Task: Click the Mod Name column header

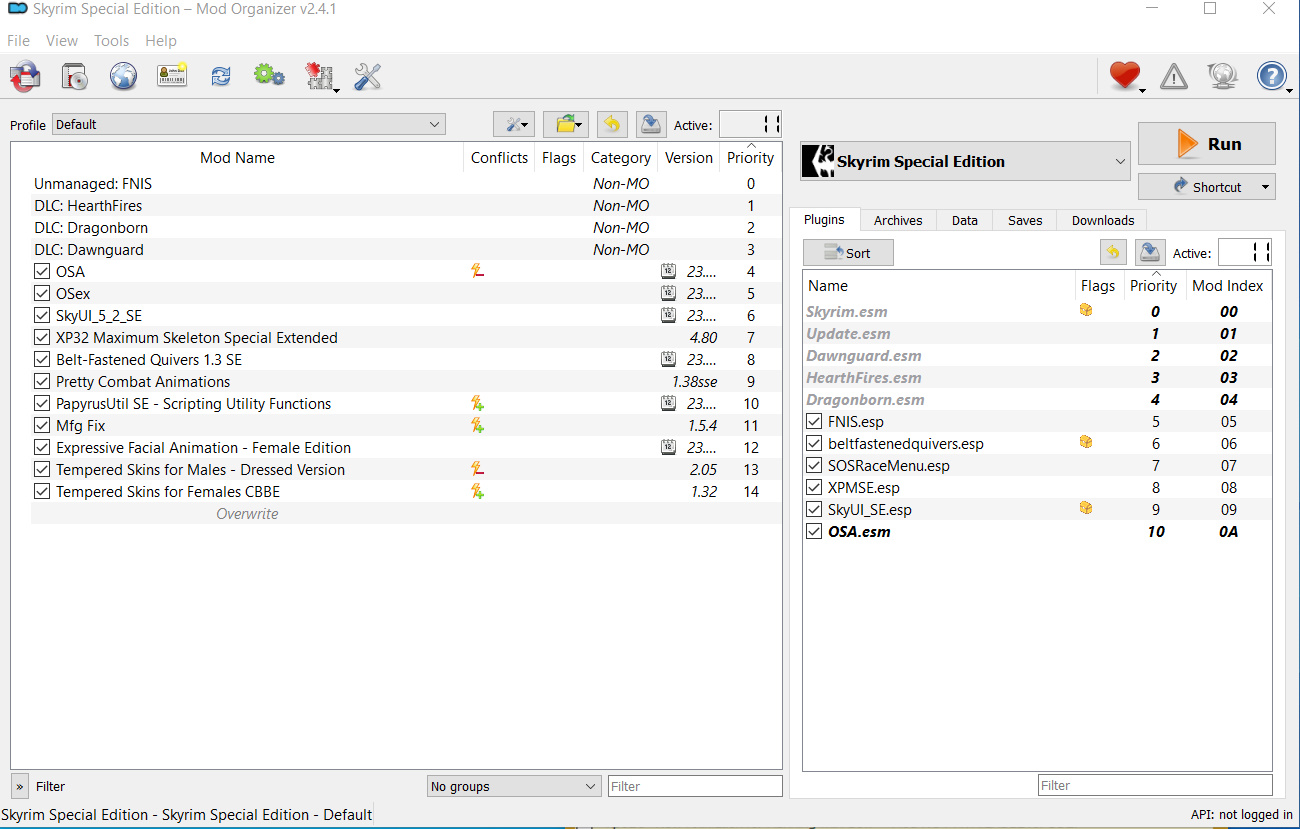Action: coord(237,157)
